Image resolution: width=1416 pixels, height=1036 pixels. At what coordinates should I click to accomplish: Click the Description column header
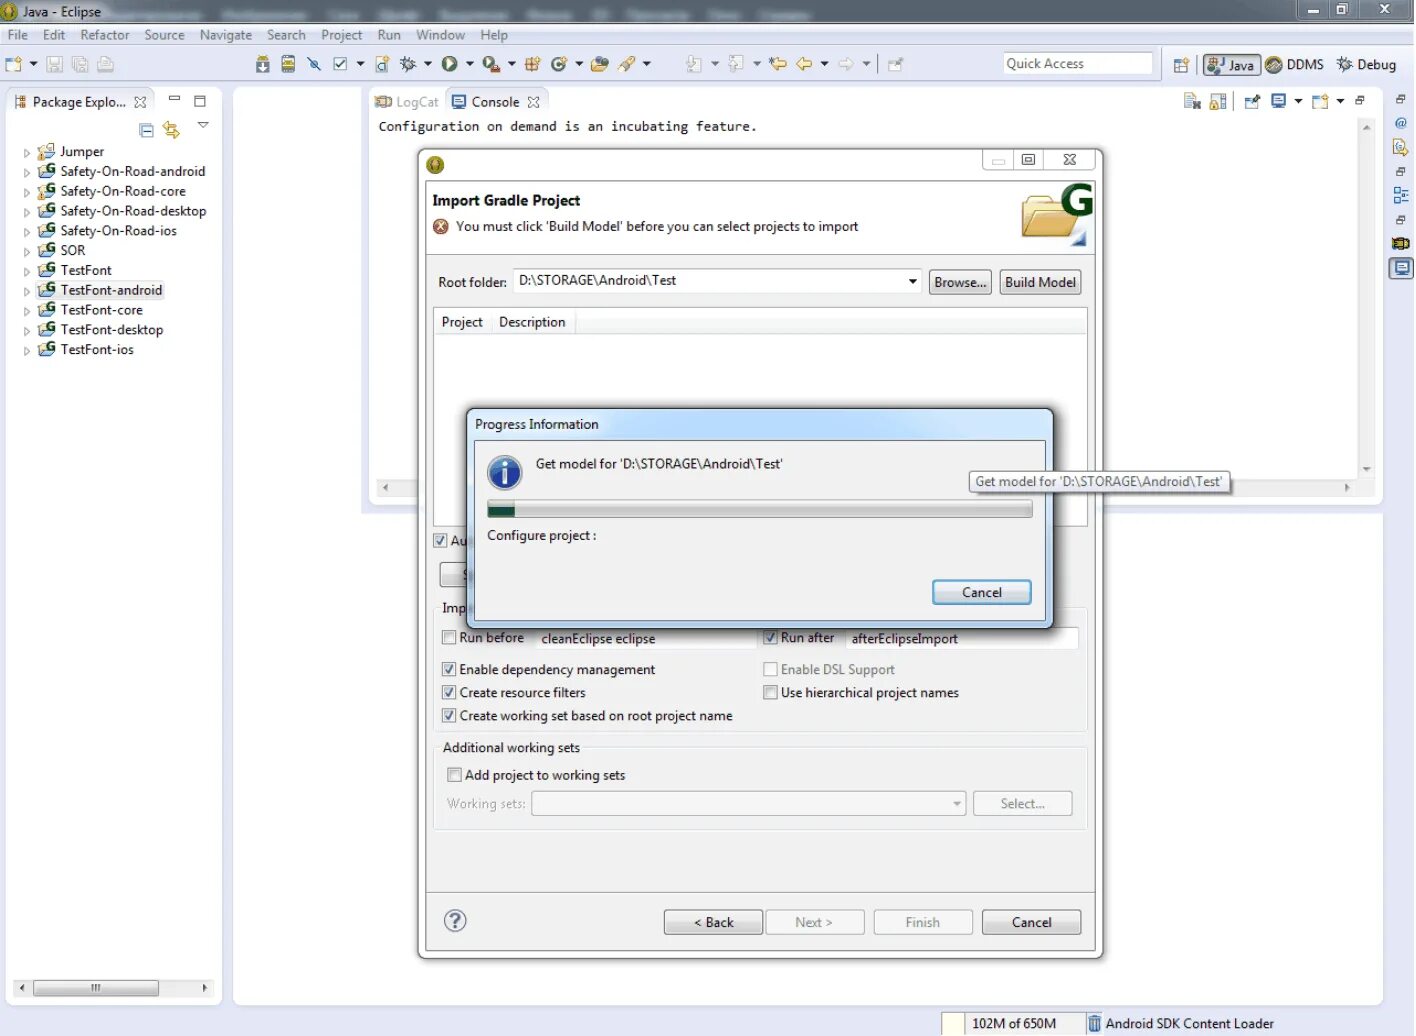(x=532, y=322)
